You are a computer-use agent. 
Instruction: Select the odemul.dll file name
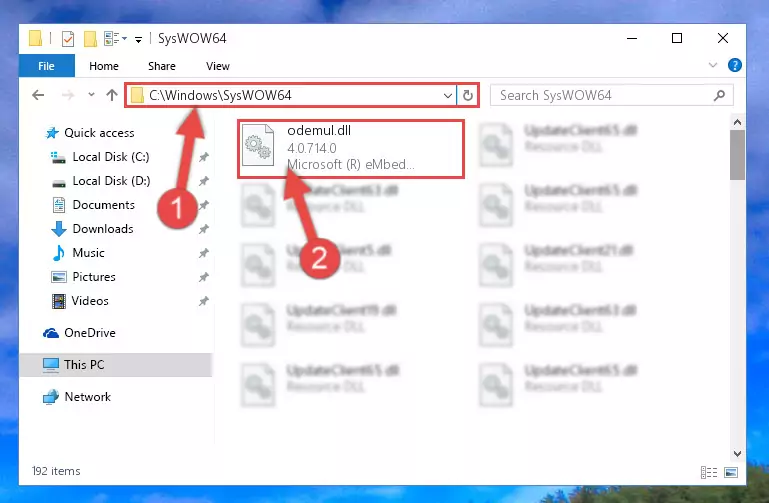[319, 130]
